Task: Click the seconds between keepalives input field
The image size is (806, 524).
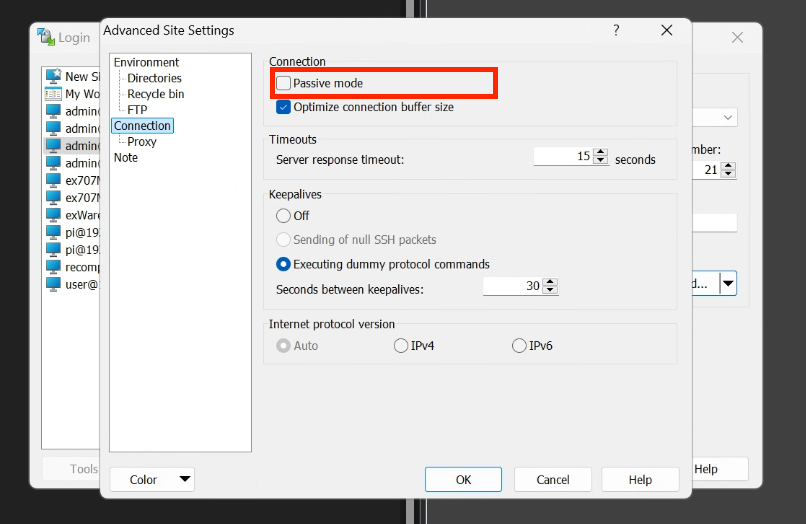Action: [512, 286]
